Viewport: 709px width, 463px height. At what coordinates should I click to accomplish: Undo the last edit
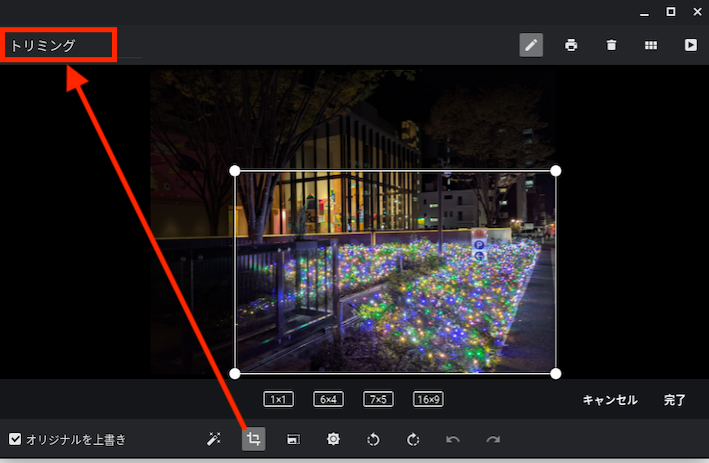click(453, 439)
